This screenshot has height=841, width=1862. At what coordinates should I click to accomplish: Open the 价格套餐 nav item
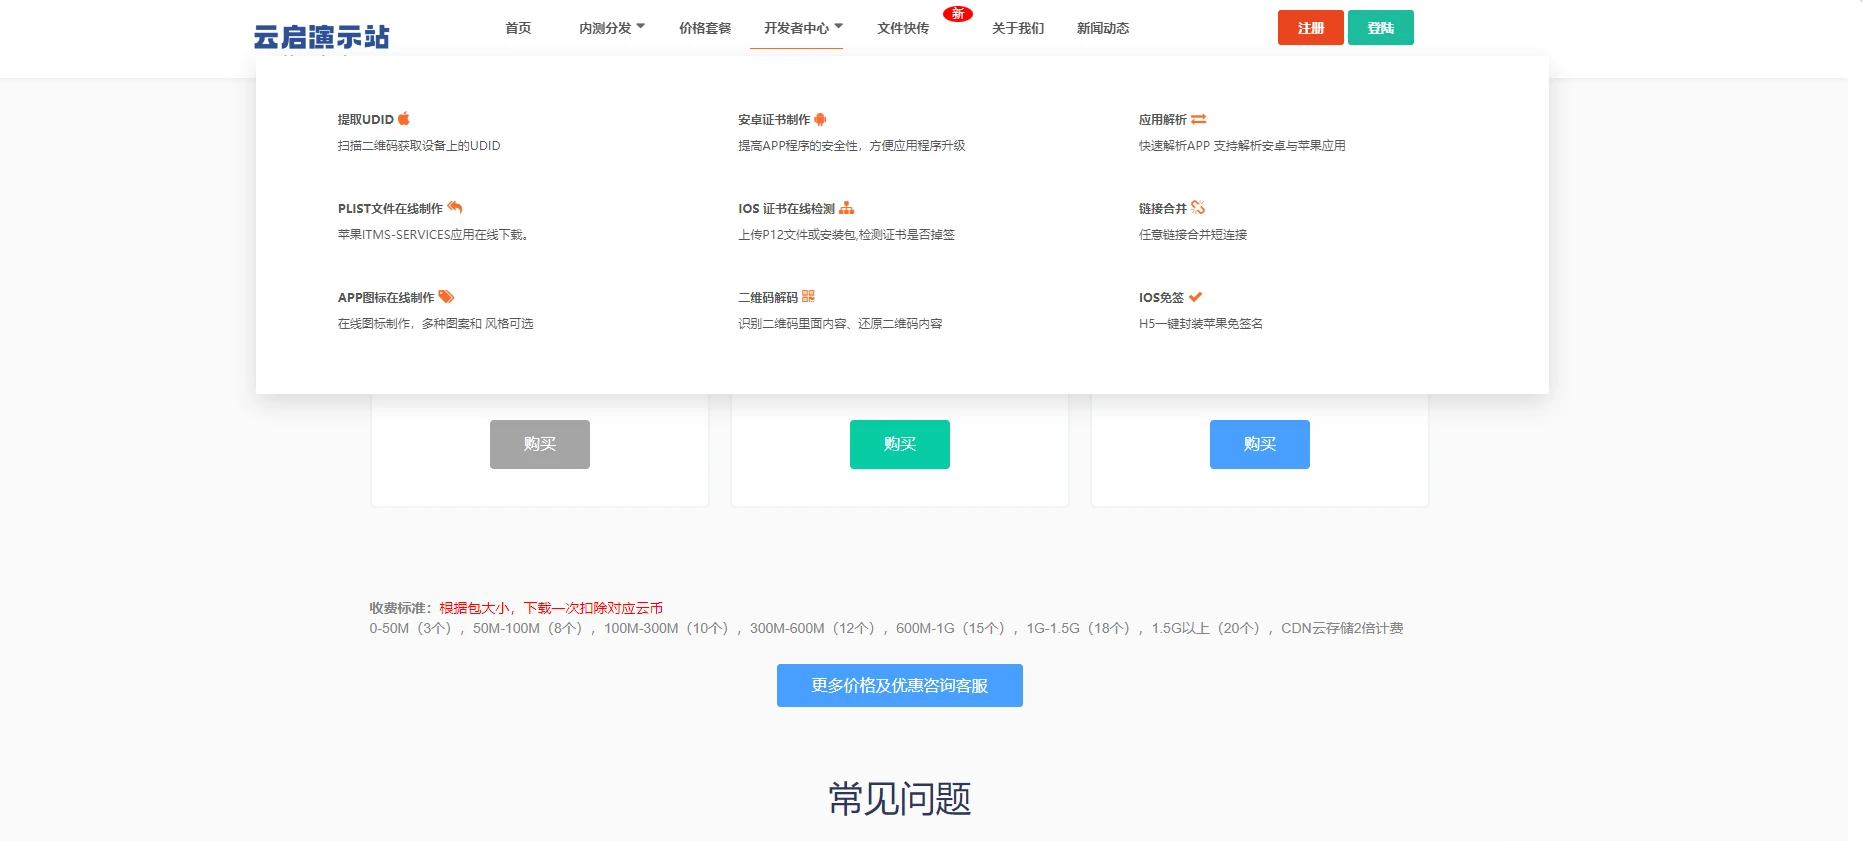click(x=705, y=28)
